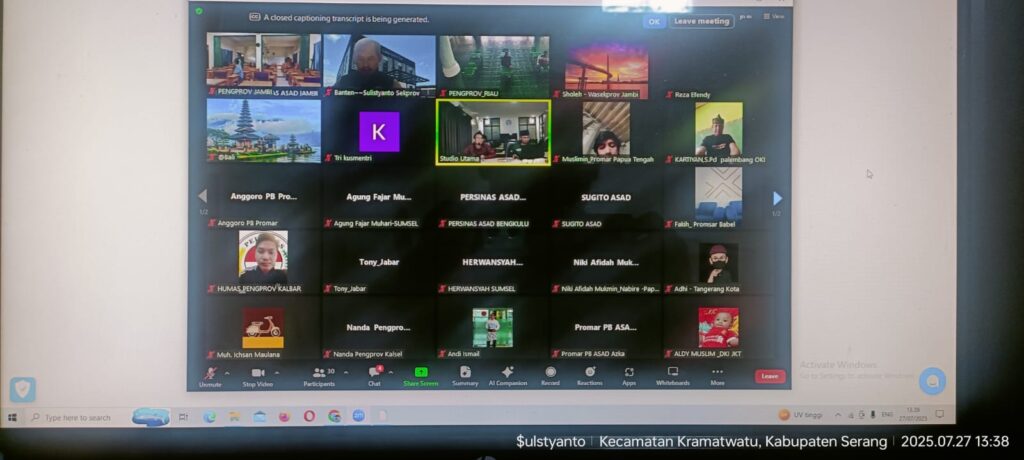Click the green encryption shield icon

199,11
